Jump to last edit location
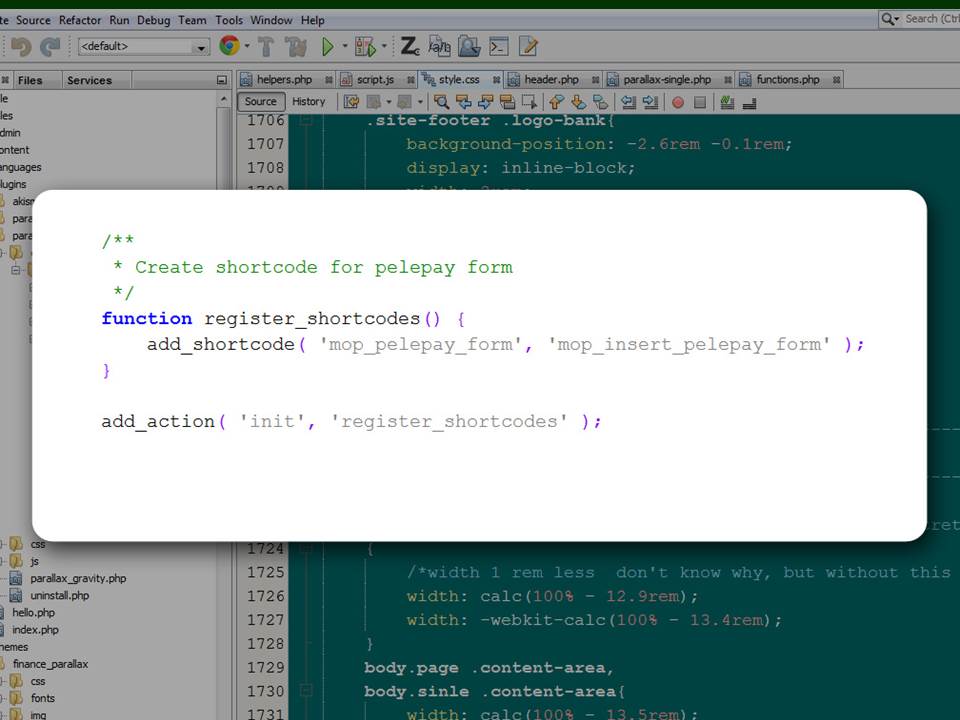Image resolution: width=960 pixels, height=720 pixels. (351, 102)
